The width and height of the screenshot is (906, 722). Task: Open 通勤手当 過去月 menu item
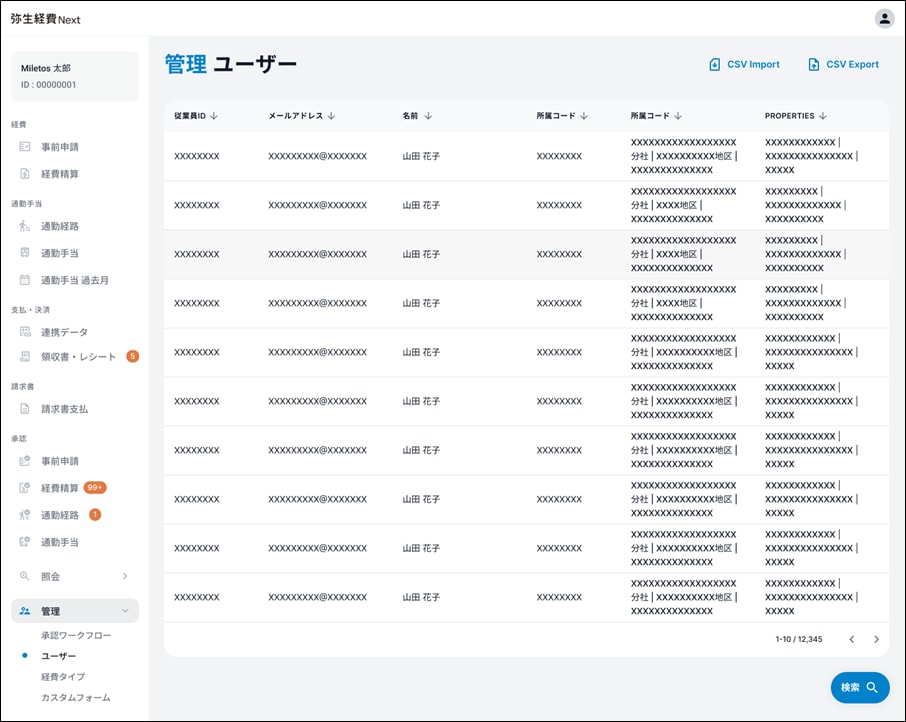point(75,280)
